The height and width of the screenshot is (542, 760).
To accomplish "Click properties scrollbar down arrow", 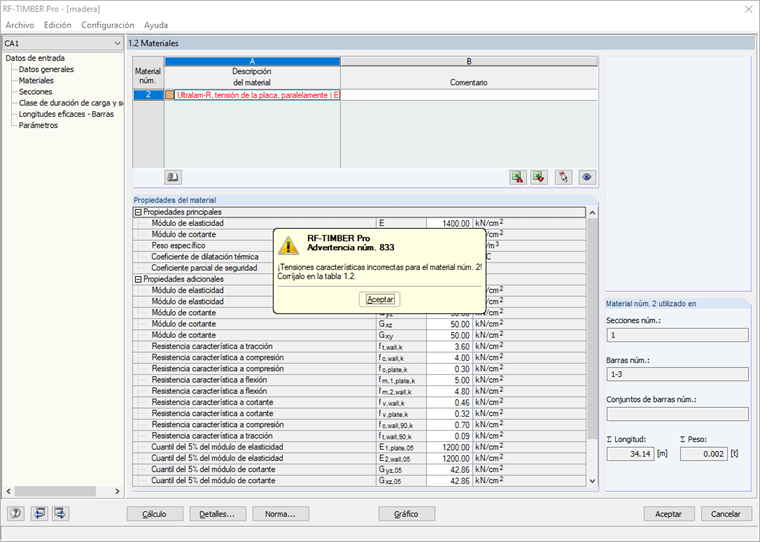I will point(592,481).
